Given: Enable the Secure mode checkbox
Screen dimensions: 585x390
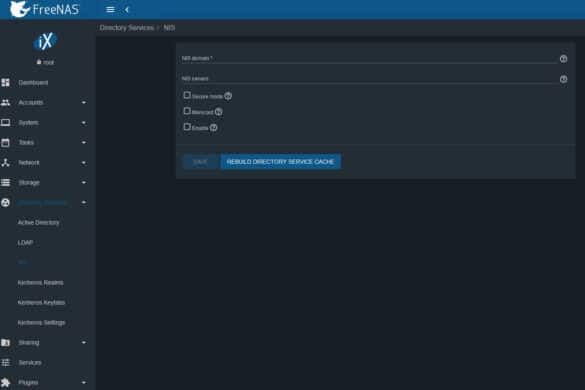Looking at the screenshot, I should (187, 96).
